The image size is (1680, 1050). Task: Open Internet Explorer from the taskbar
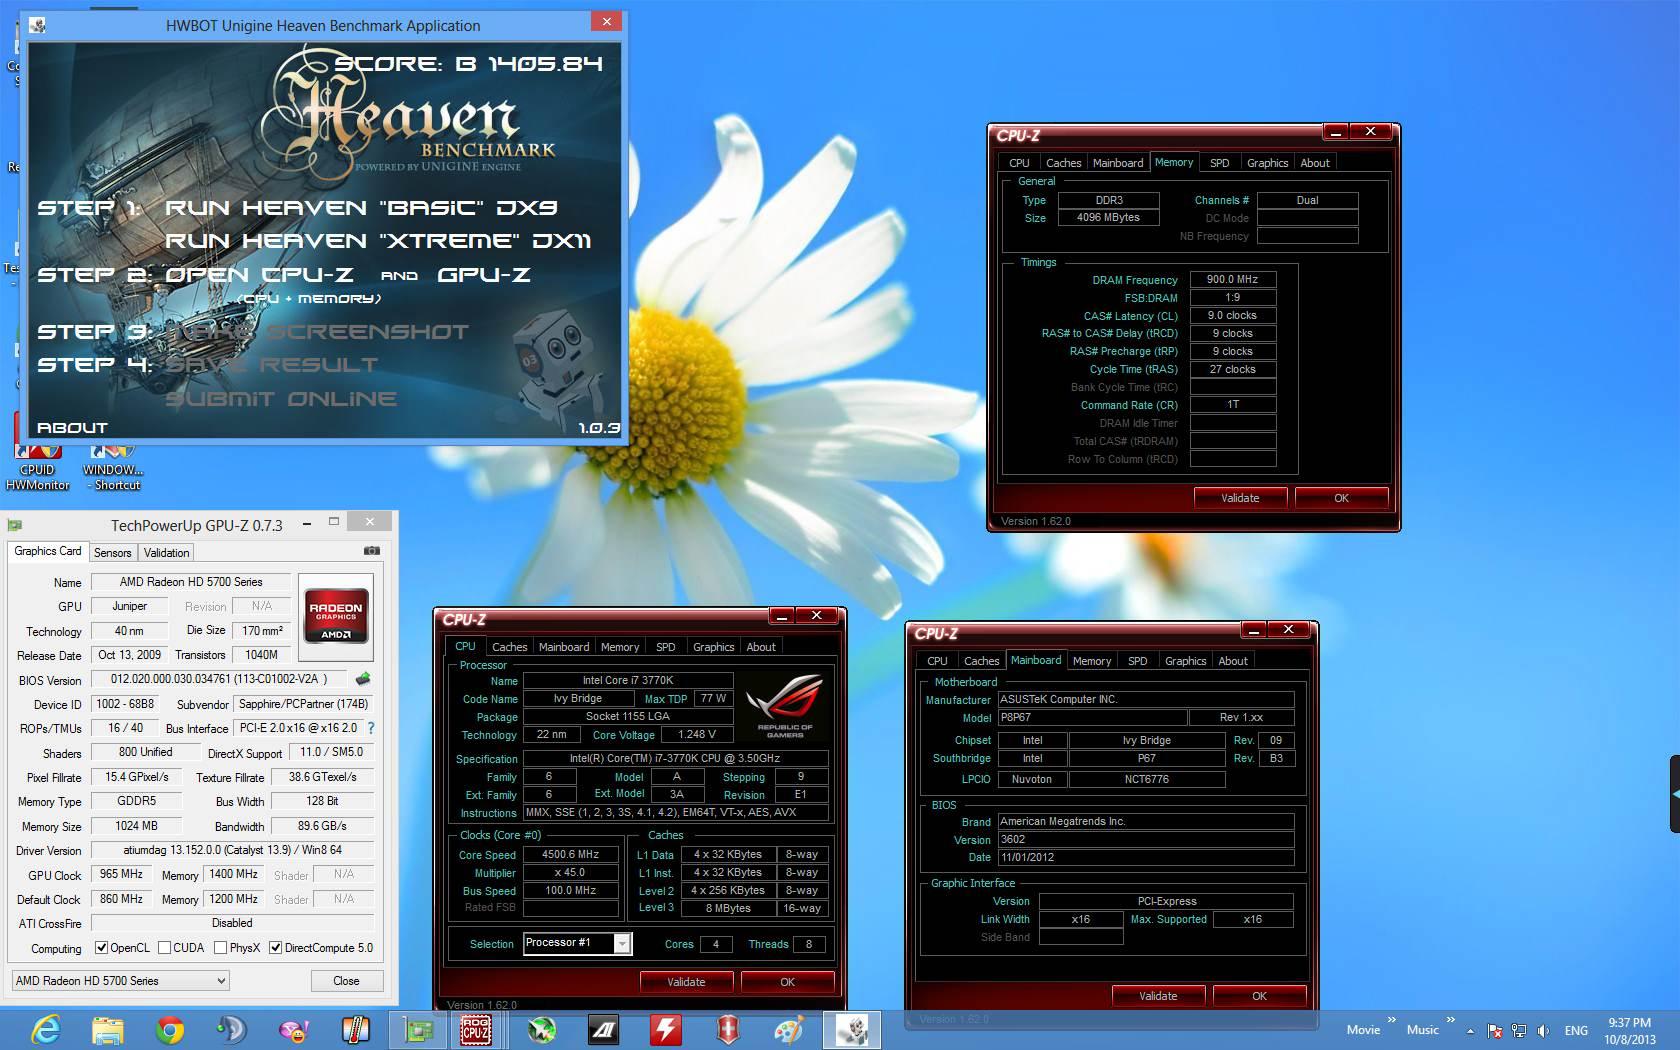click(x=46, y=1029)
